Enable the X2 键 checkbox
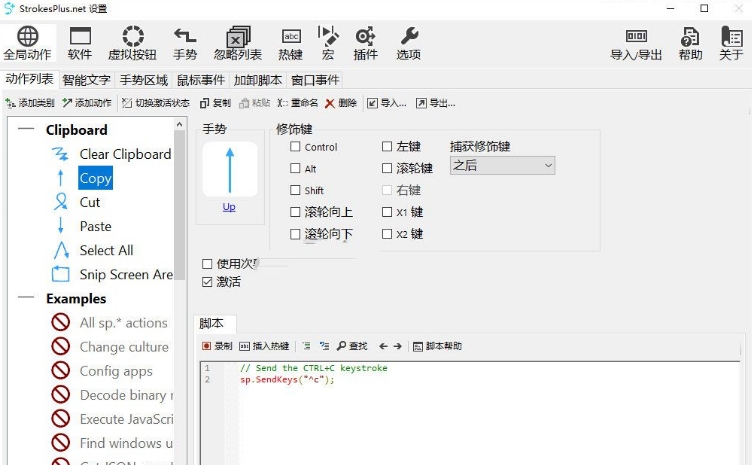 tap(387, 234)
